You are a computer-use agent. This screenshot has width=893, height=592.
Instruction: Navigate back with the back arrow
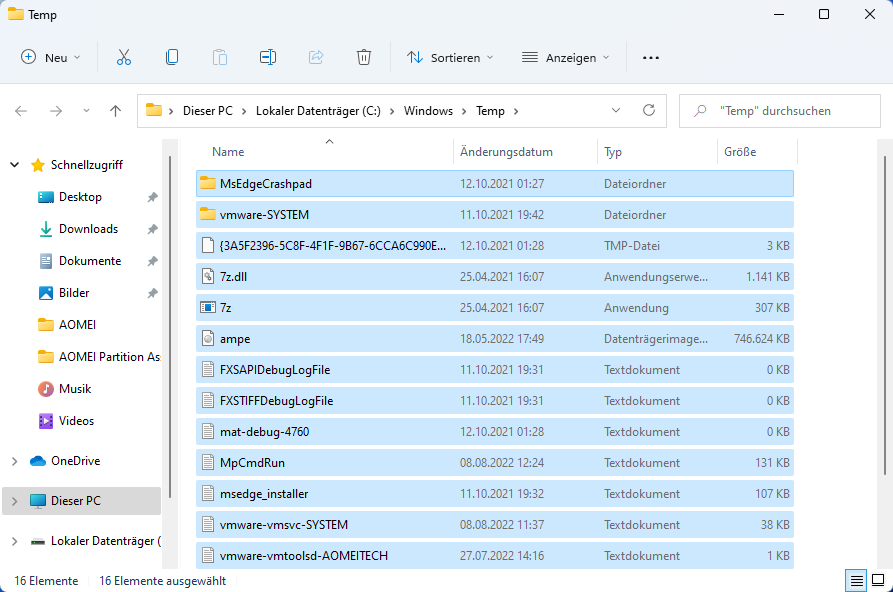[21, 111]
